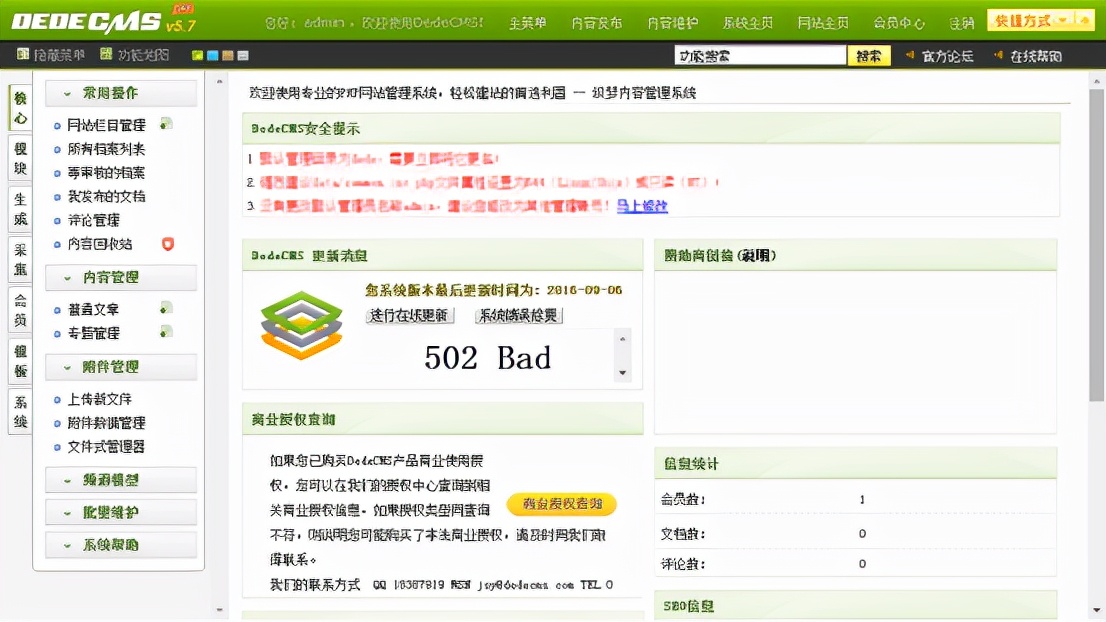Open 上传新文件 in the sidebar
Viewport: 1106px width, 622px height.
coord(100,399)
